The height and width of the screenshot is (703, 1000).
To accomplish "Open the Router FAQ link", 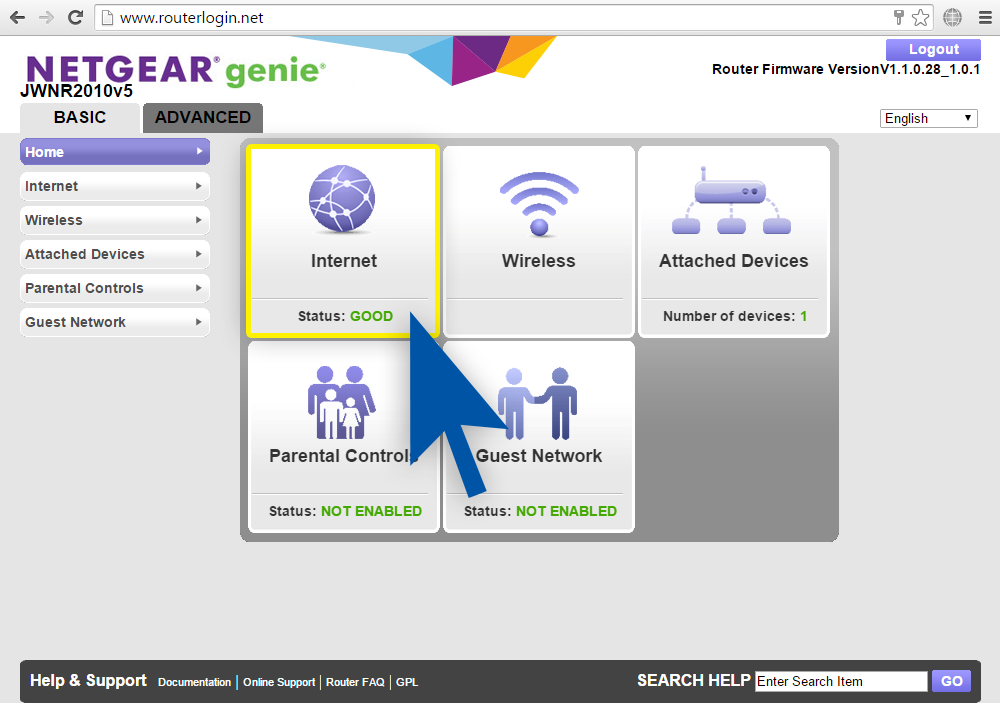I will [x=355, y=682].
